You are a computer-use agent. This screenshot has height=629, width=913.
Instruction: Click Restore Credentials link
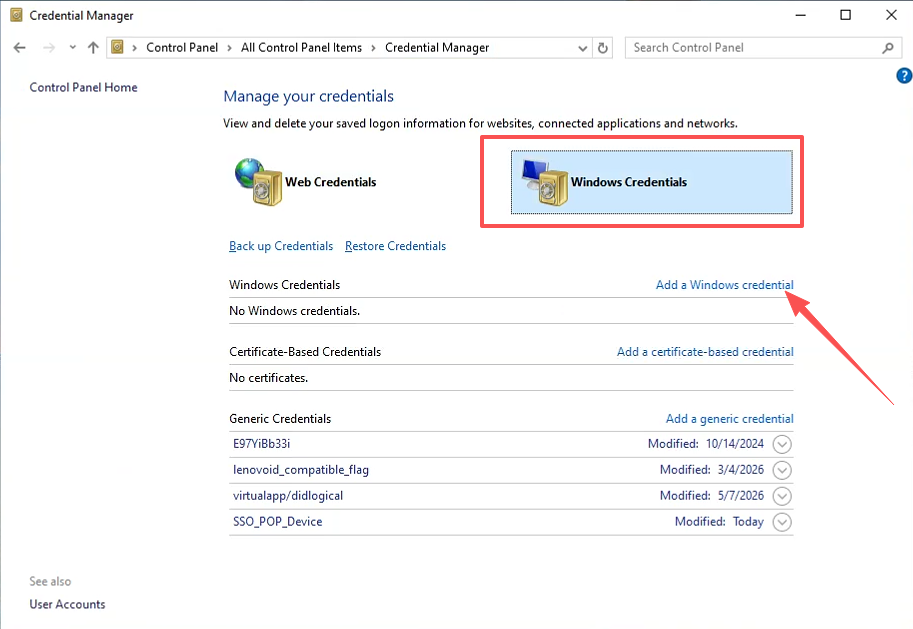point(395,246)
